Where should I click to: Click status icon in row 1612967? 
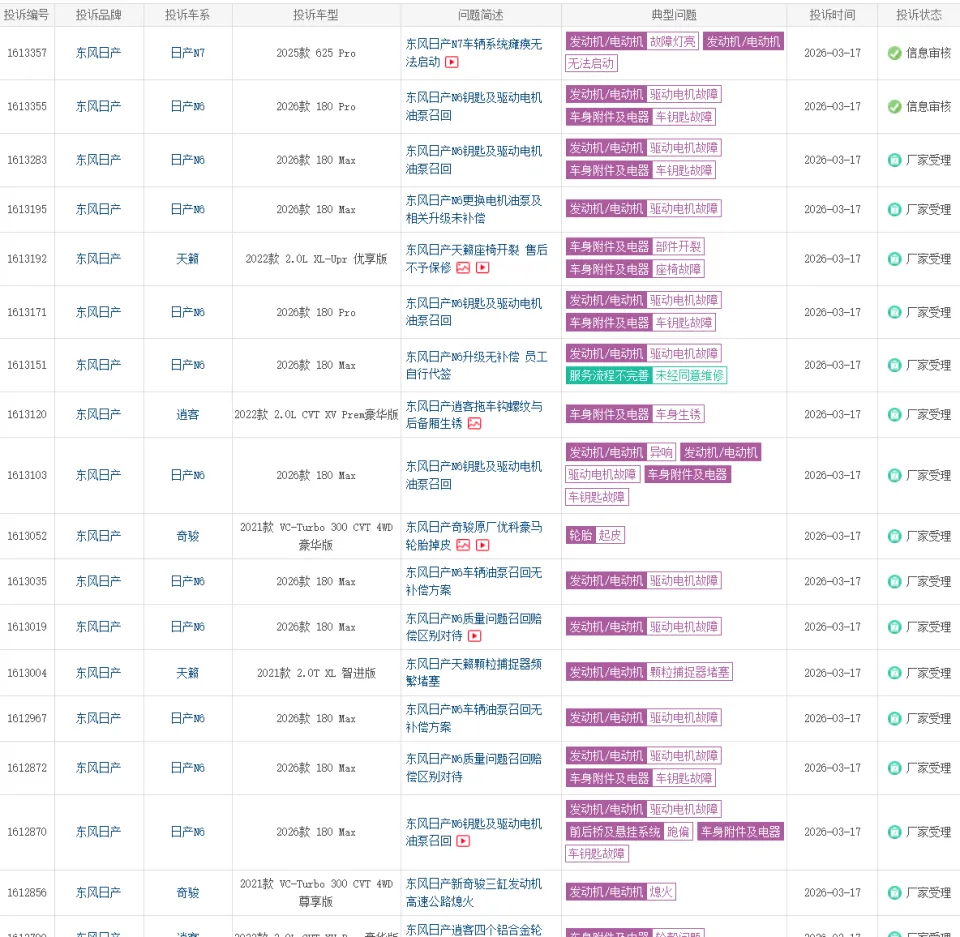click(x=894, y=718)
